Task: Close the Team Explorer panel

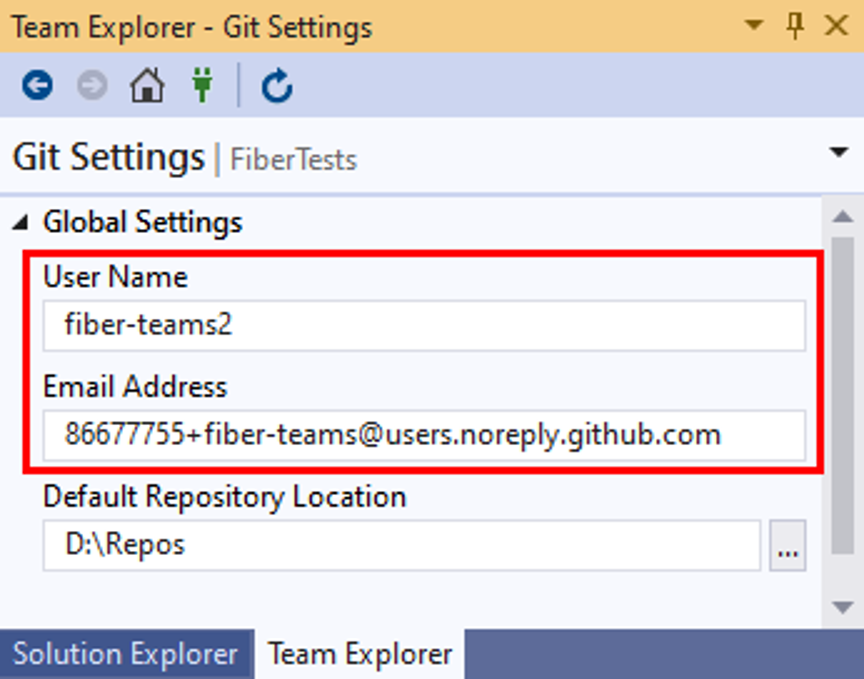Action: click(x=836, y=26)
